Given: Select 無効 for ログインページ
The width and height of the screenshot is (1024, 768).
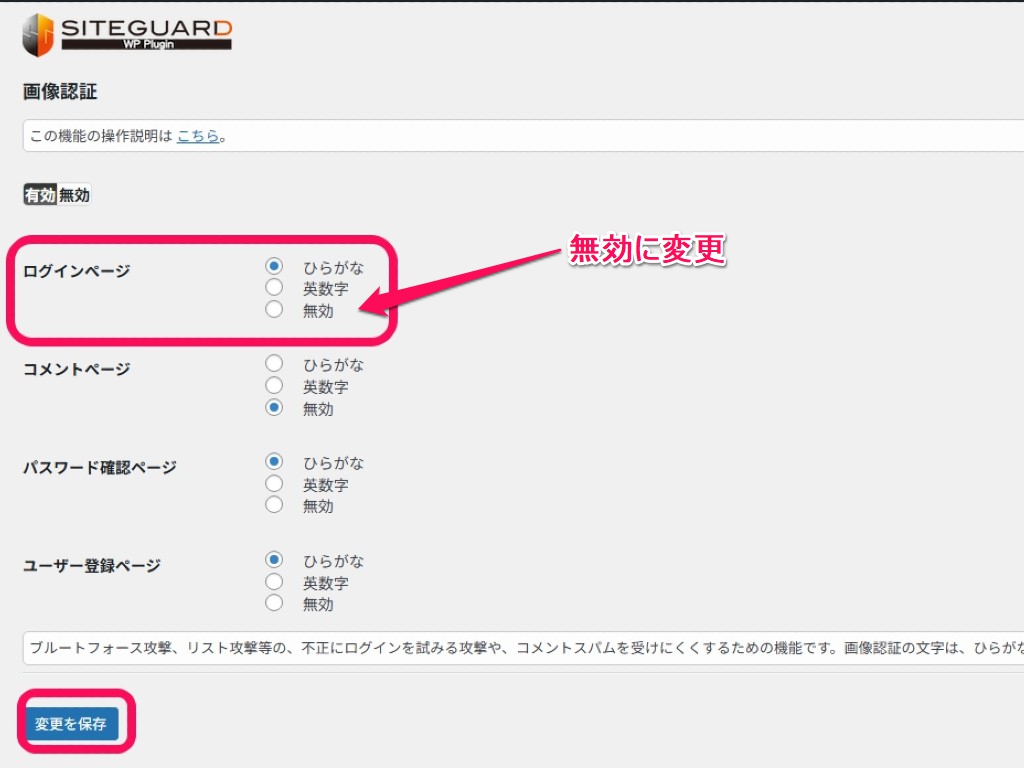Looking at the screenshot, I should coord(273,309).
